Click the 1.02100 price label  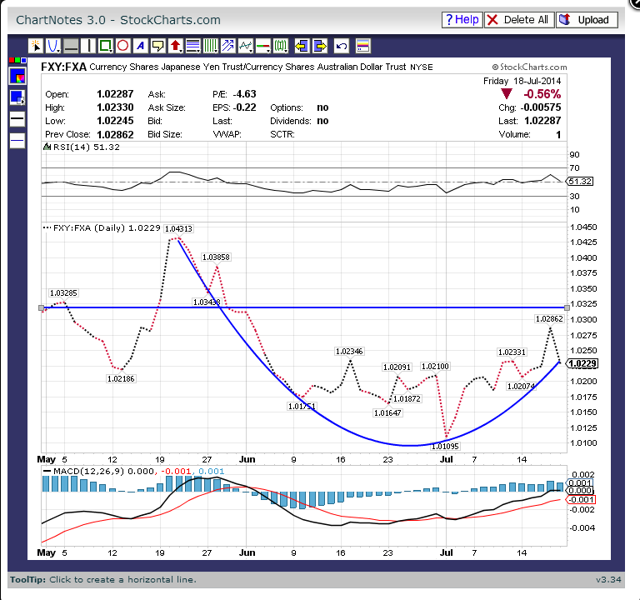coord(435,366)
